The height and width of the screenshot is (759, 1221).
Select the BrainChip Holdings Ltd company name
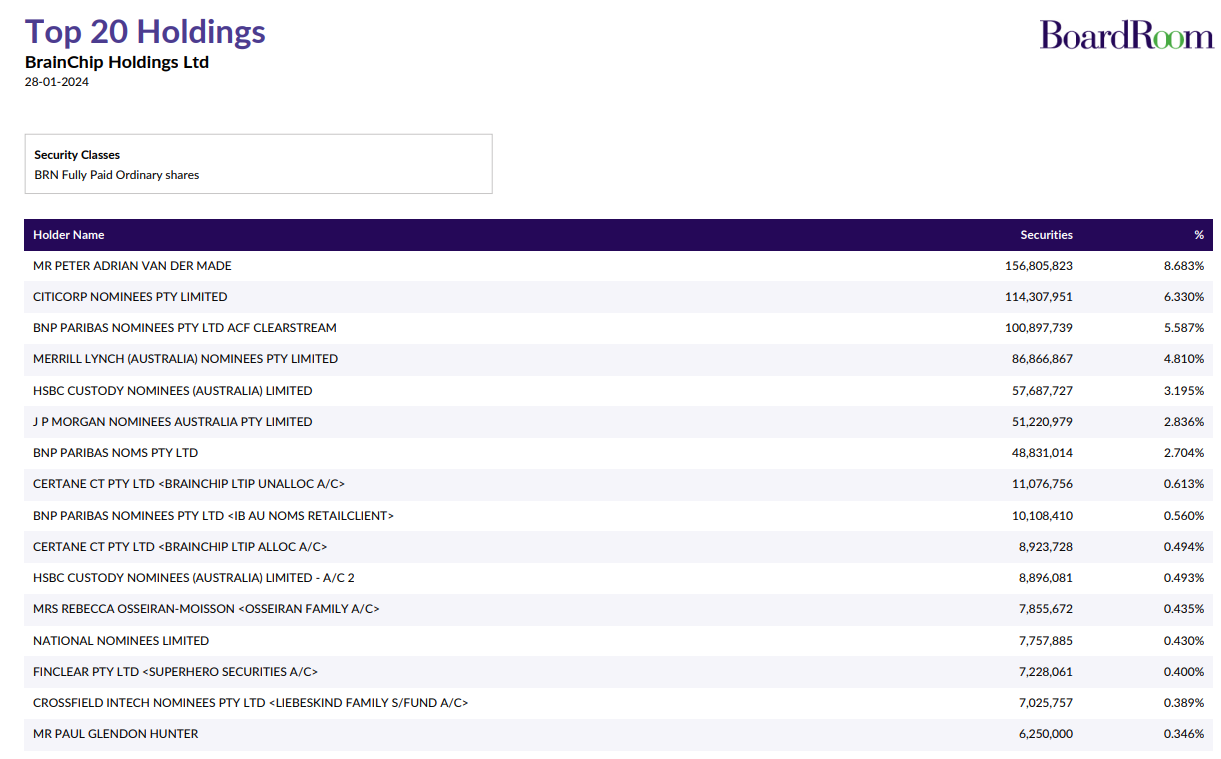pyautogui.click(x=117, y=62)
